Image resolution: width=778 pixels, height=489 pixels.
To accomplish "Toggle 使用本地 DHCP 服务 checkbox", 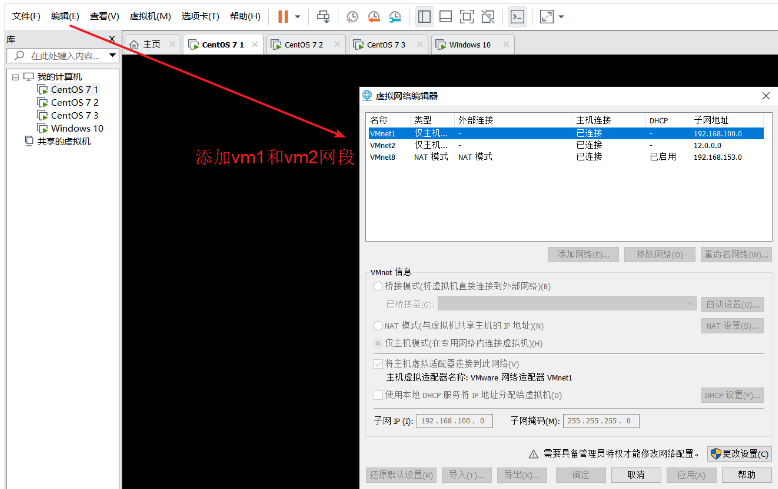I will pyautogui.click(x=378, y=395).
